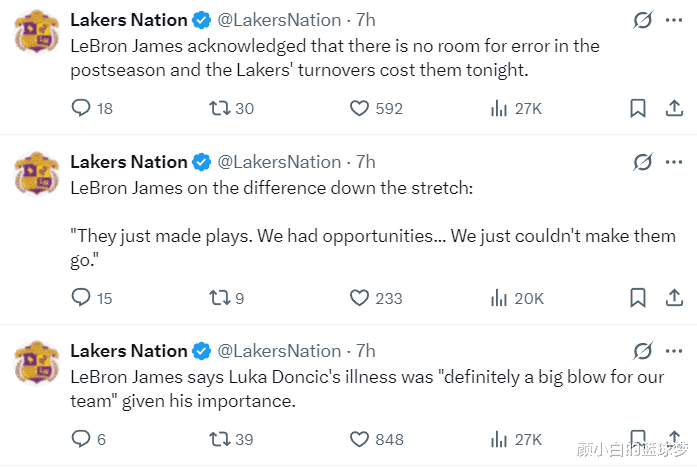Open the @LakersNation handle in the first tweet
This screenshot has width=697, height=468.
click(x=279, y=20)
